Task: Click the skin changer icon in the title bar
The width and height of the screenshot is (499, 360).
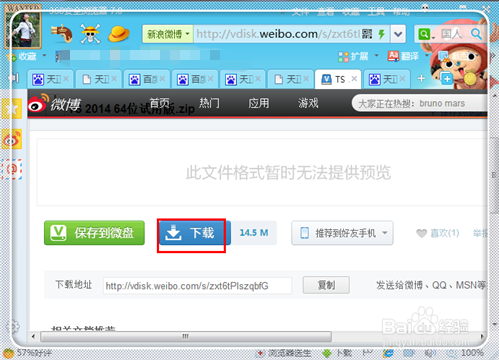Action: click(425, 8)
